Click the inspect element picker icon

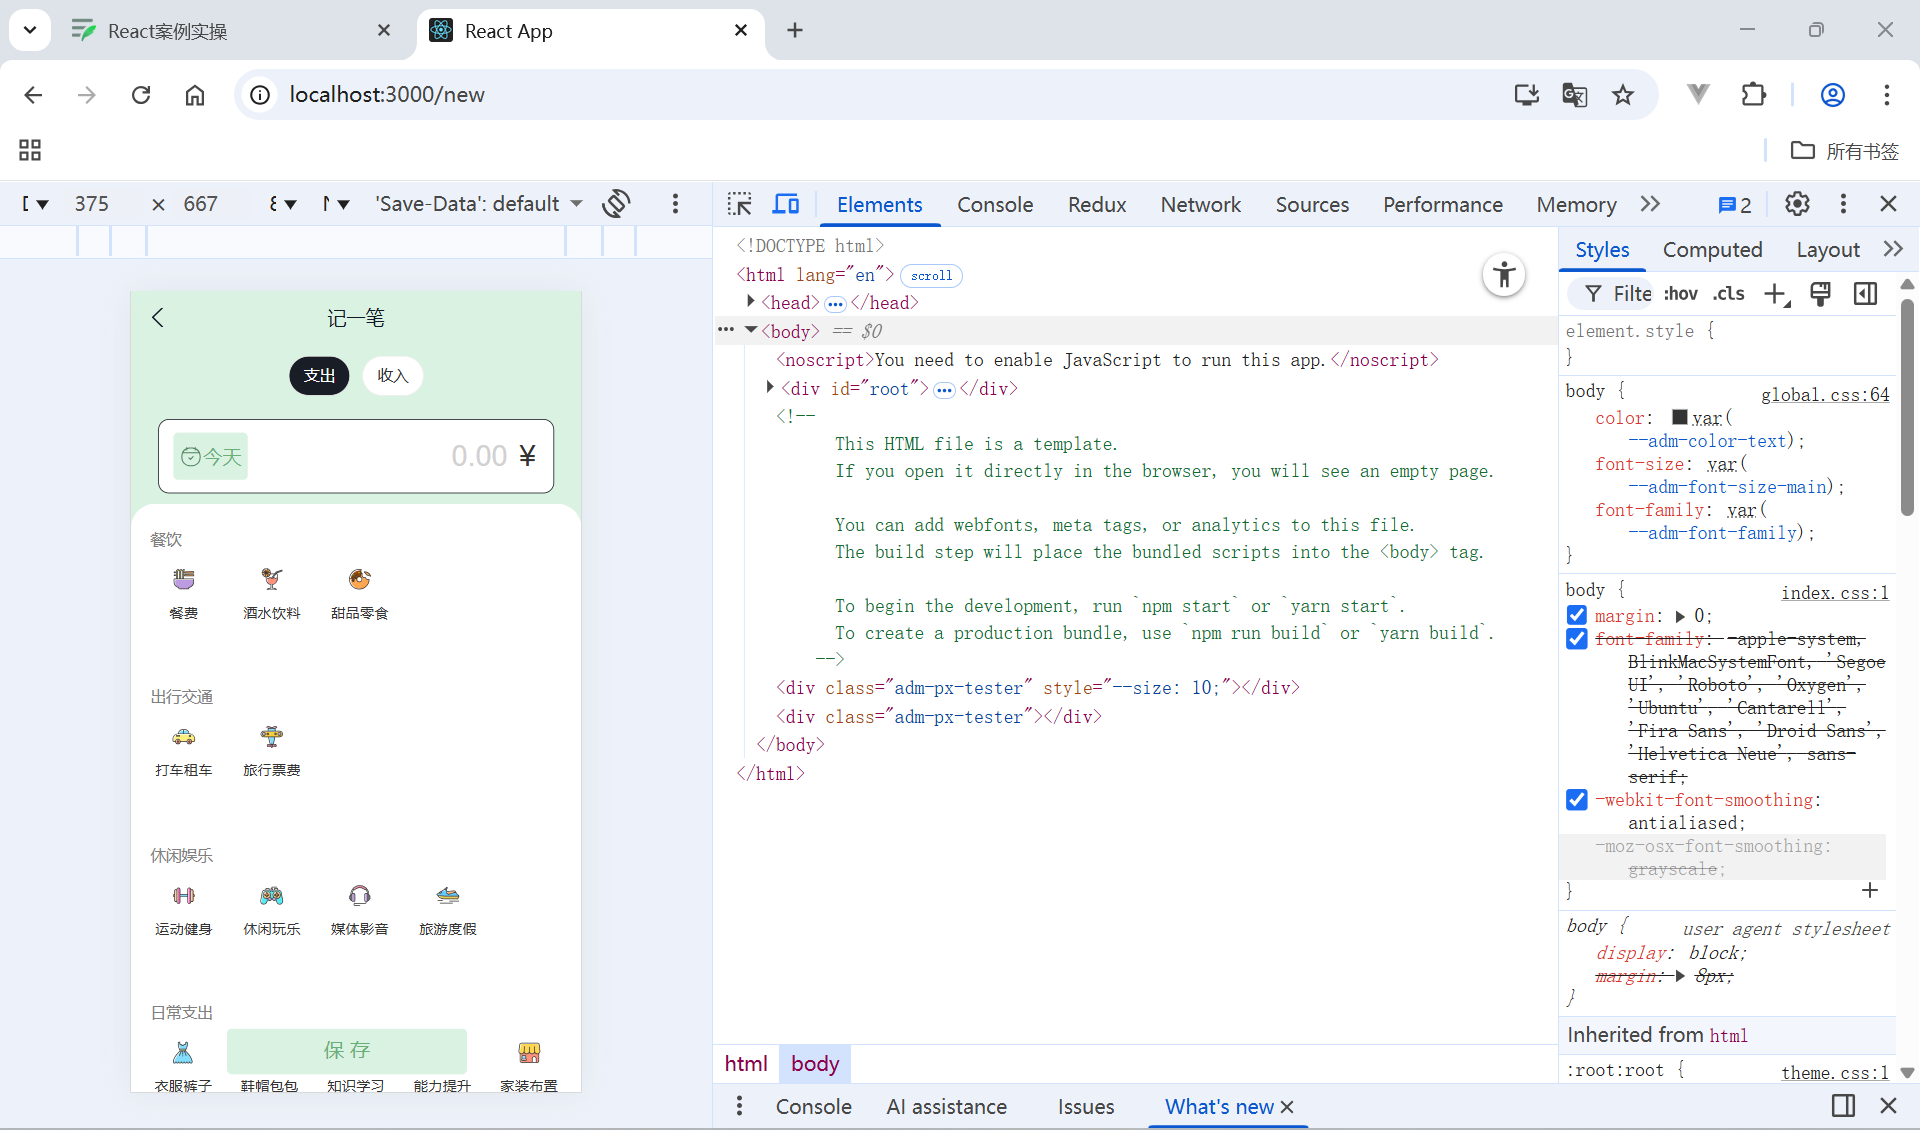point(739,204)
